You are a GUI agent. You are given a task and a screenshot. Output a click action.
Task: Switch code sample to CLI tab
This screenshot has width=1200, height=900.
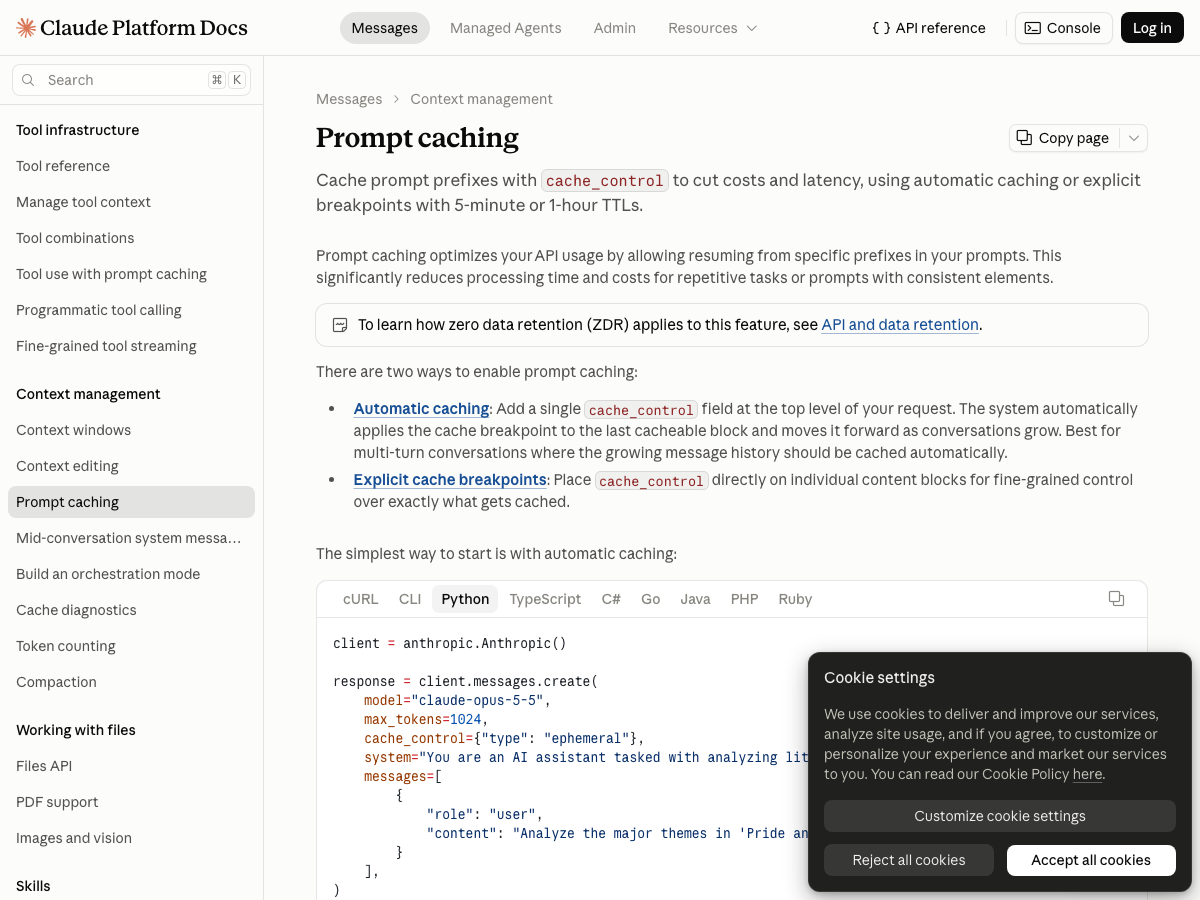tap(410, 599)
